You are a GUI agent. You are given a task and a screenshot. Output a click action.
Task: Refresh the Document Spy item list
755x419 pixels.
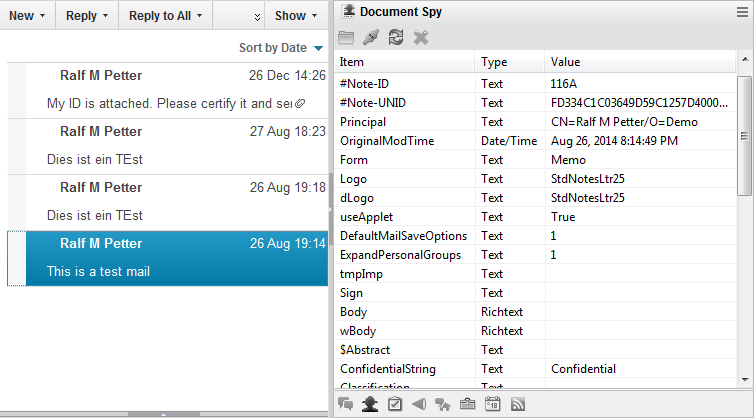396,37
